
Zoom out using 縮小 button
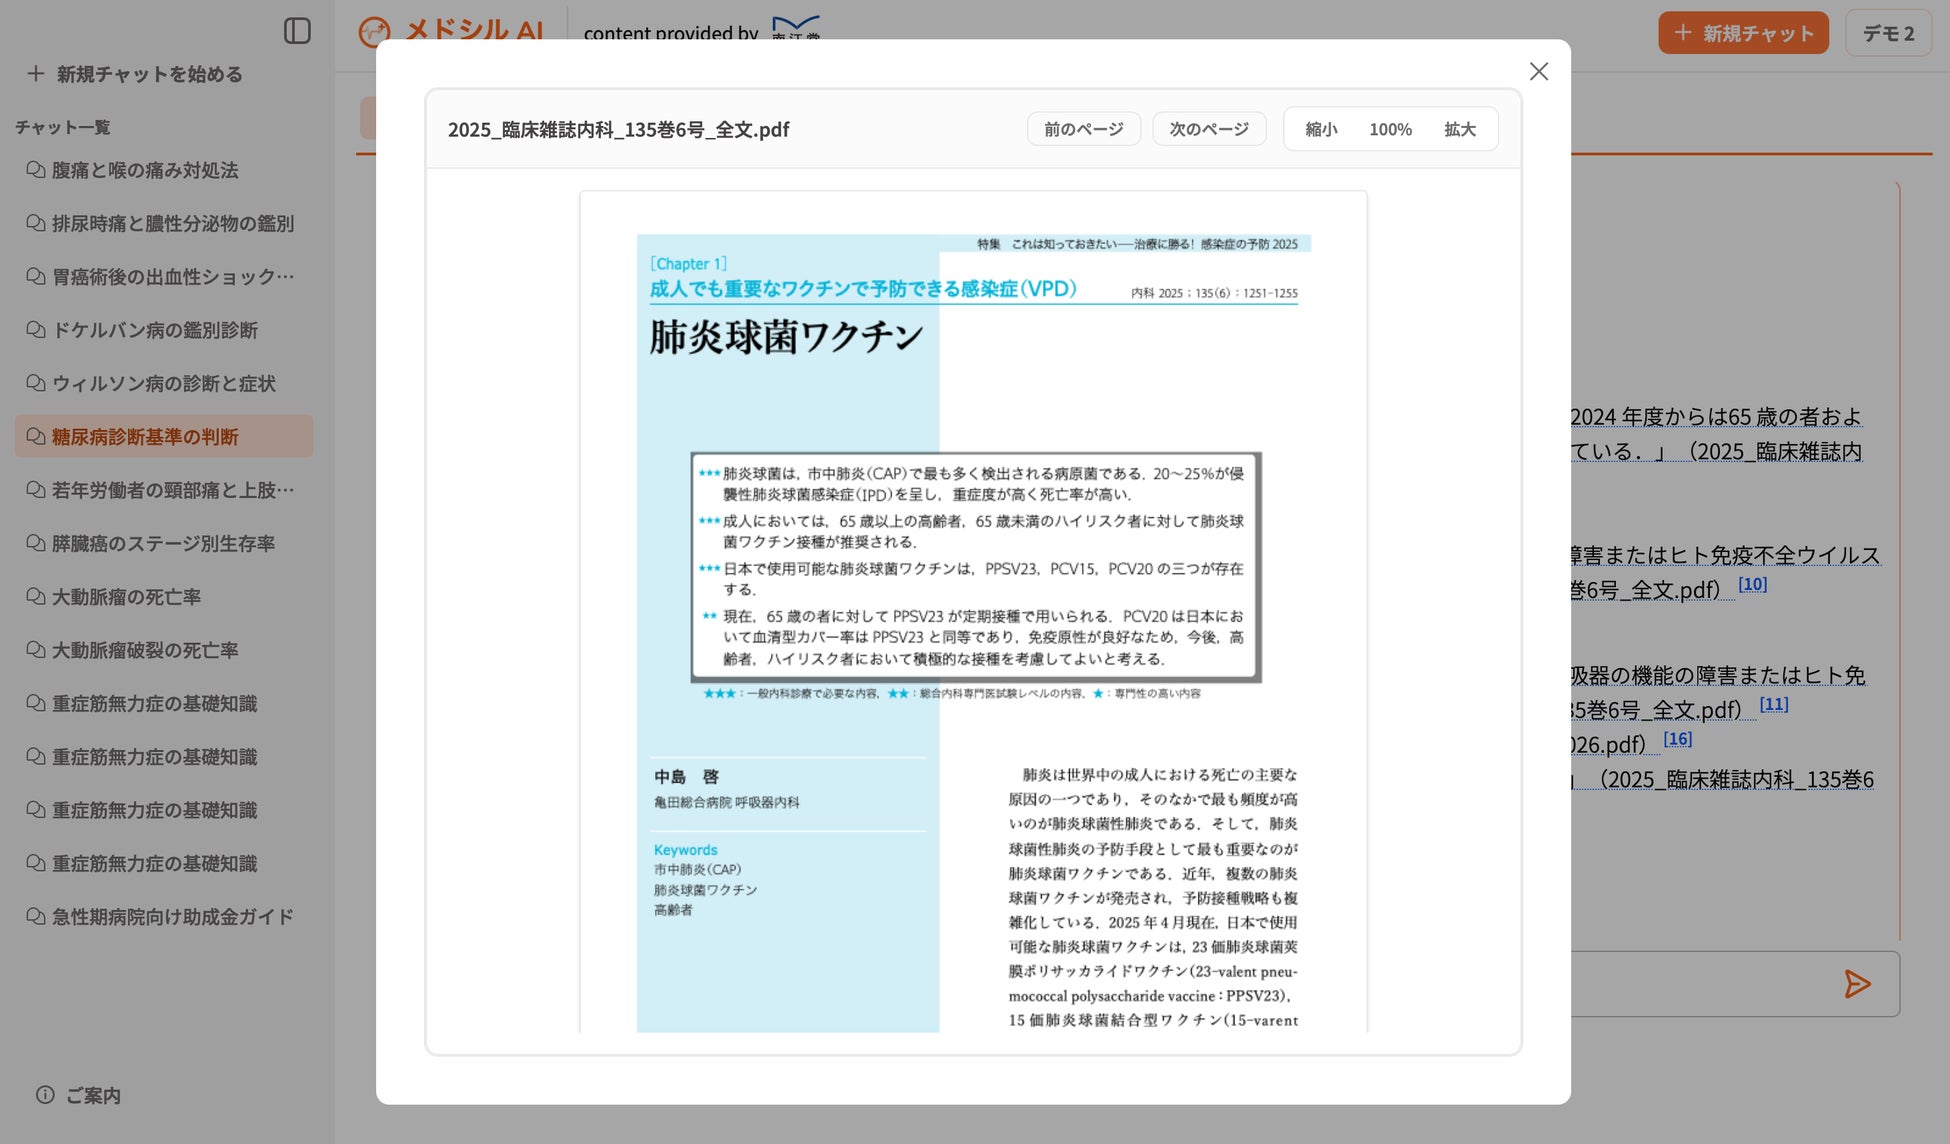click(x=1321, y=129)
